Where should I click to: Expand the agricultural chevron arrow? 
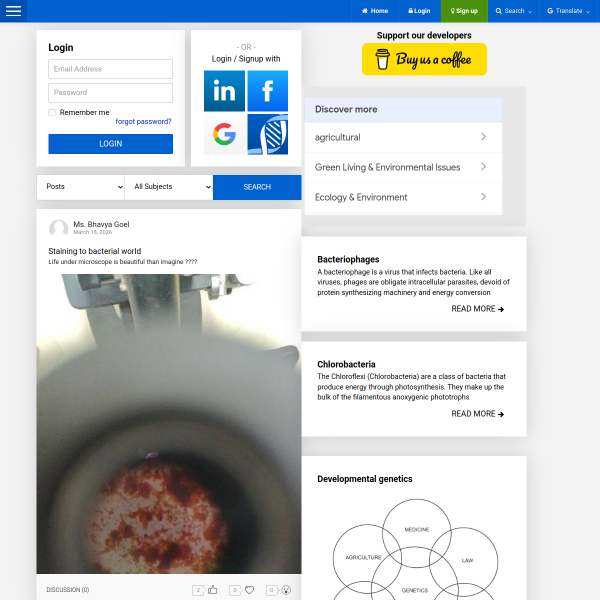pos(483,137)
